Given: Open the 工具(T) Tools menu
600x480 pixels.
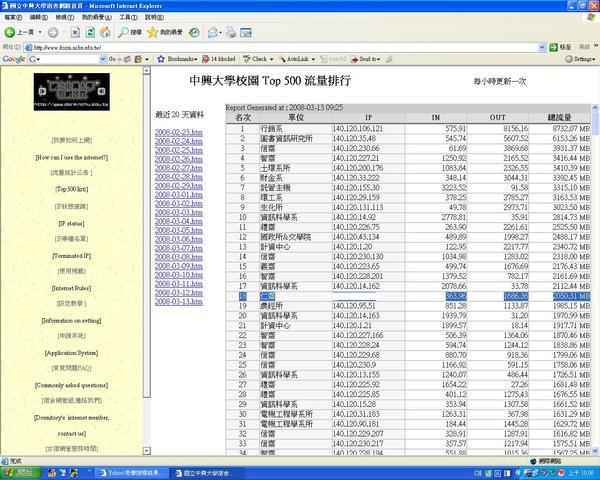Looking at the screenshot, I should point(128,18).
